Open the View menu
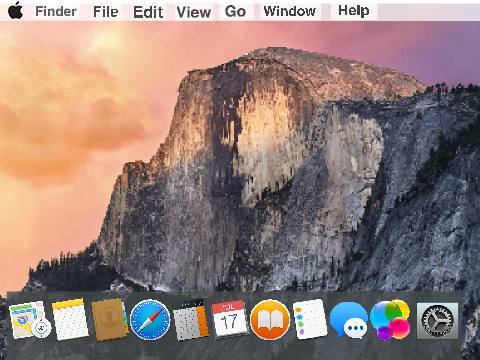The width and height of the screenshot is (480, 360). coord(194,12)
